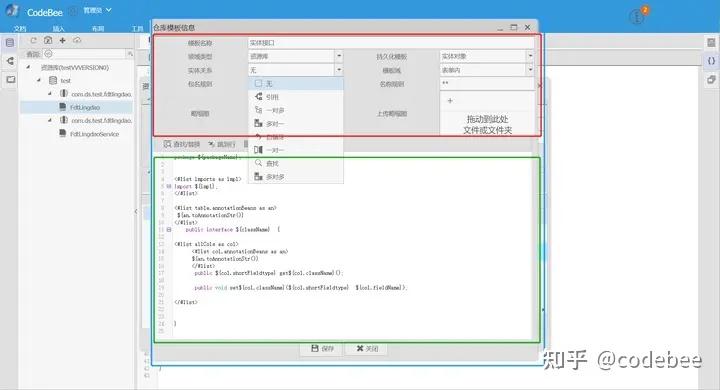Click the top icon in right sidebar

[x=711, y=43]
